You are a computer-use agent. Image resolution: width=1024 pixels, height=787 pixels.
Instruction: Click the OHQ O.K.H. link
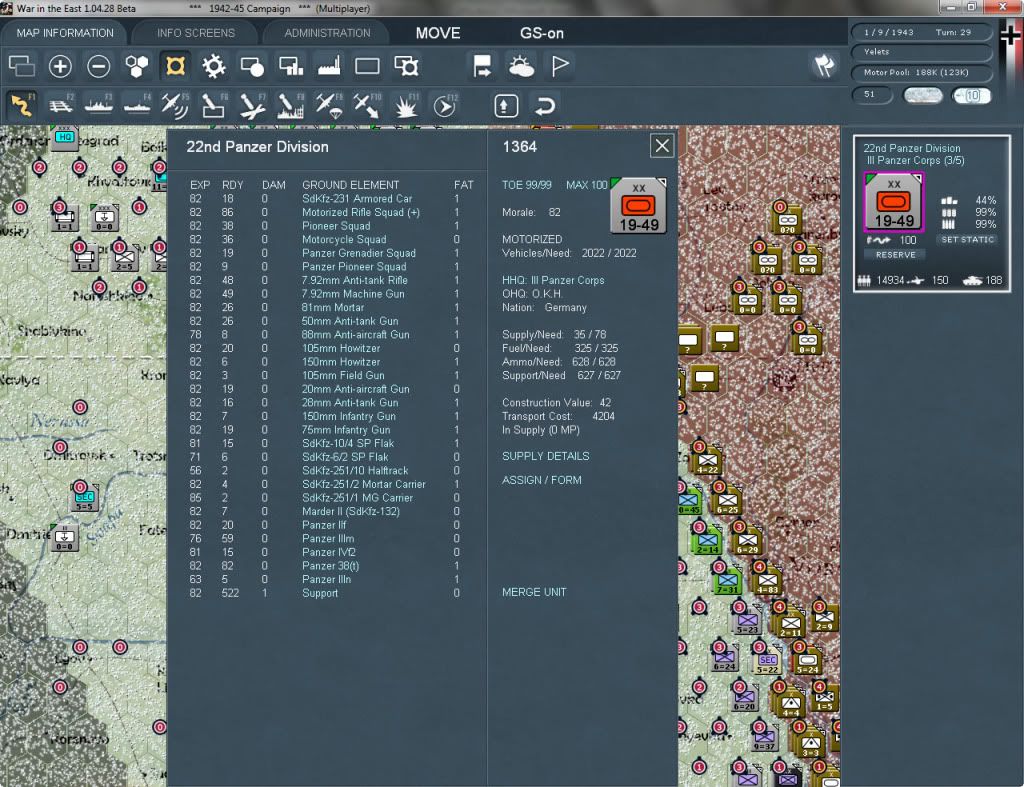532,294
